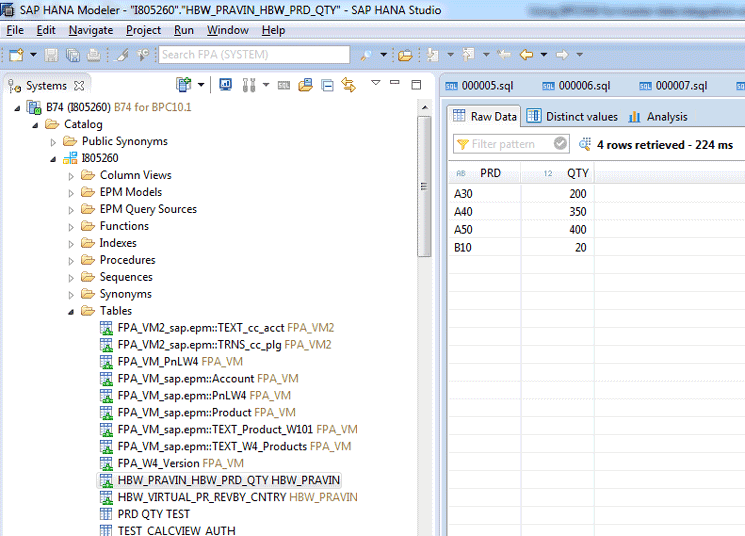Click the Filter pattern input field
Screen dimensions: 745x536
pos(508,144)
